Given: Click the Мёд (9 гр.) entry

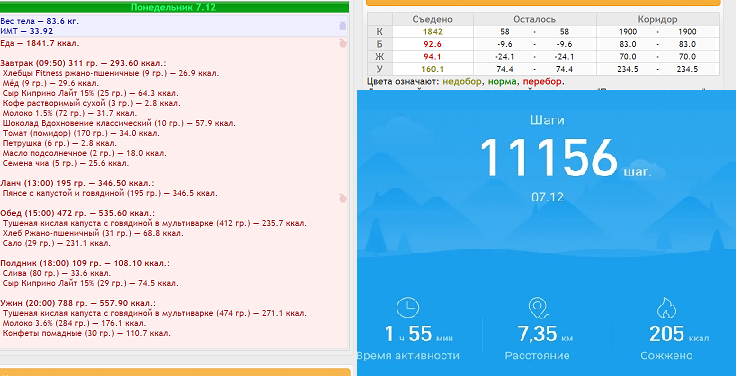Looking at the screenshot, I should point(57,83).
